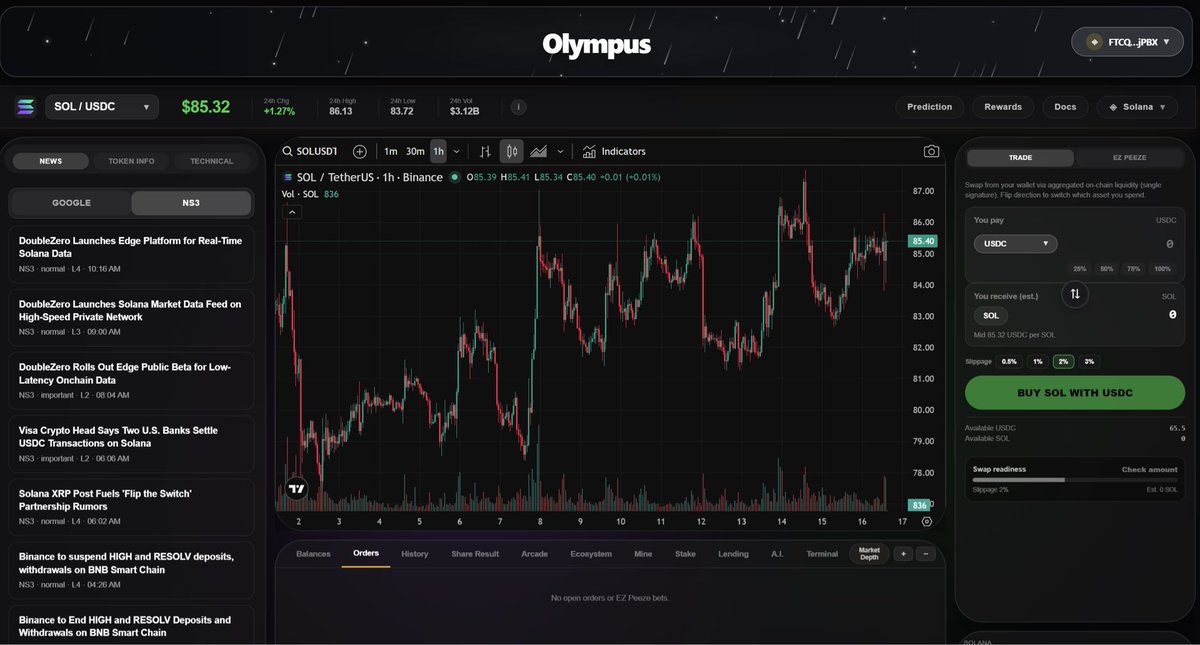Open the A.I. tab
Screen dimensions: 1200x645
point(777,554)
